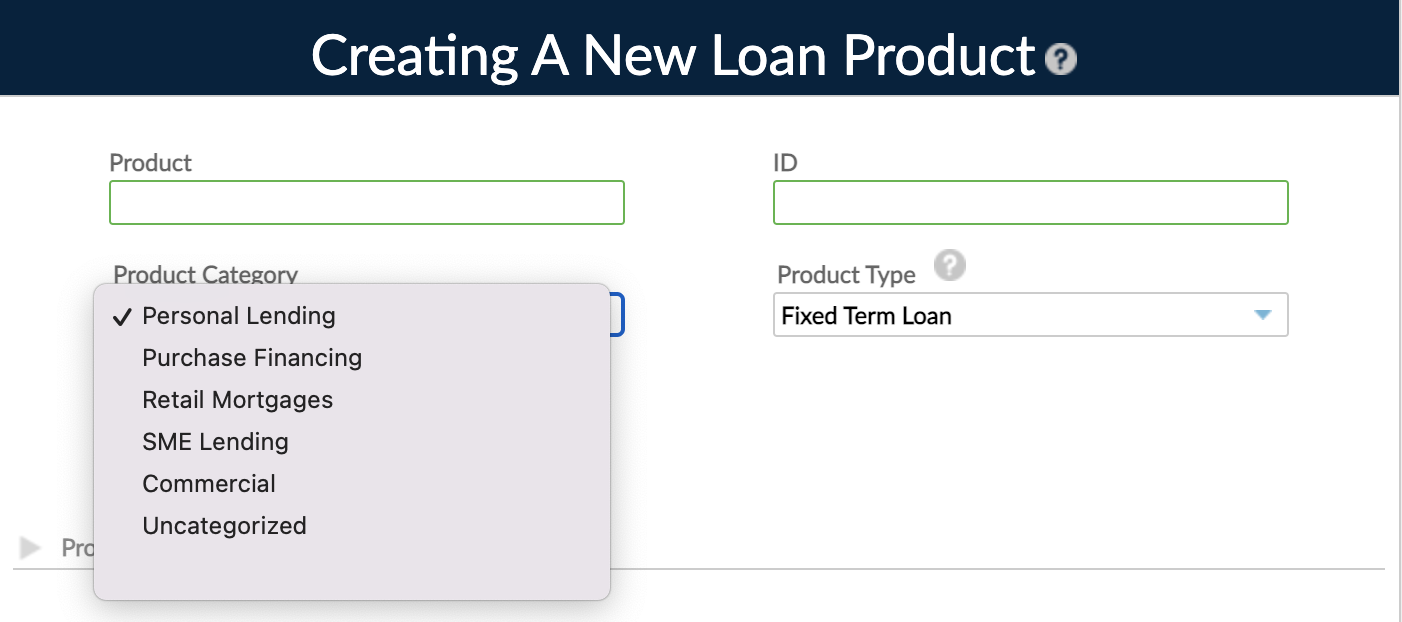Click the Product Category label

[x=205, y=275]
